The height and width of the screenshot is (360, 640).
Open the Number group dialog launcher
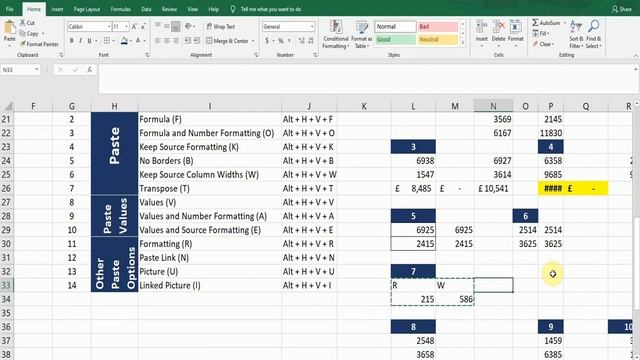315,55
